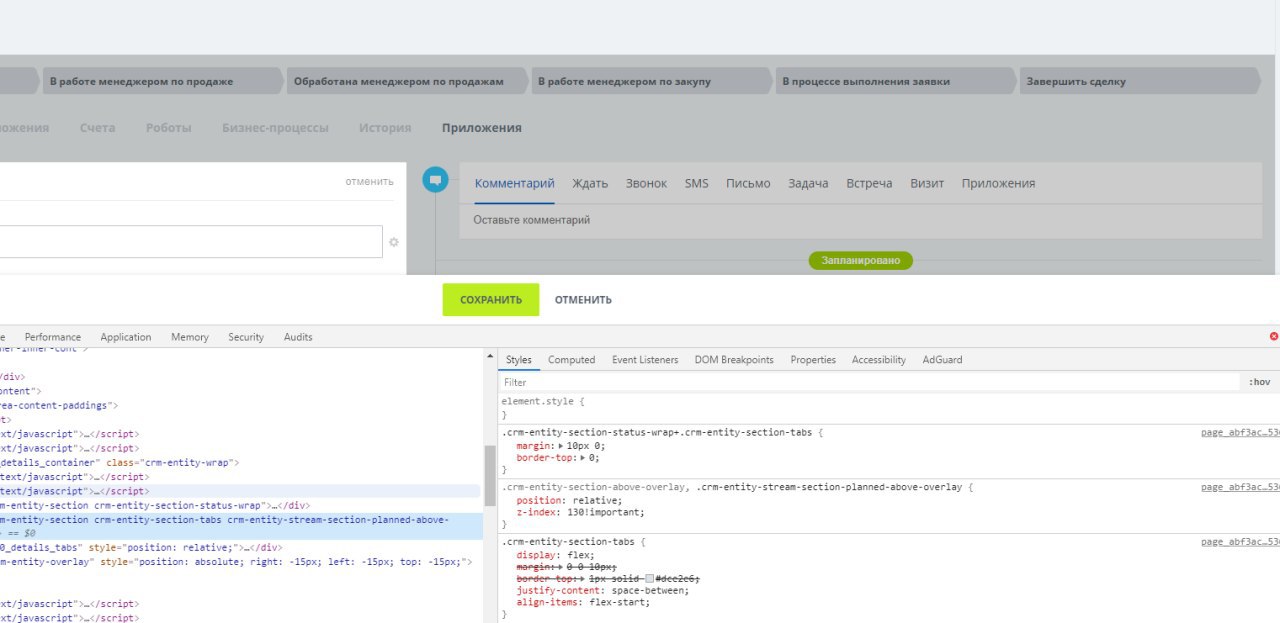This screenshot has width=1280, height=623.
Task: Select stage В работе менеджером по продаже
Action: [x=162, y=81]
